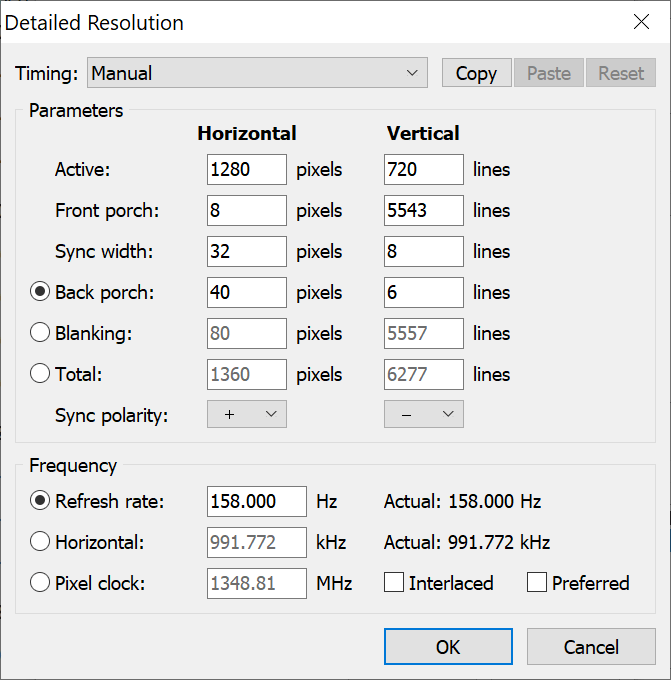Open the horizontal sync polarity dropdown
The width and height of the screenshot is (671, 680).
pos(246,415)
